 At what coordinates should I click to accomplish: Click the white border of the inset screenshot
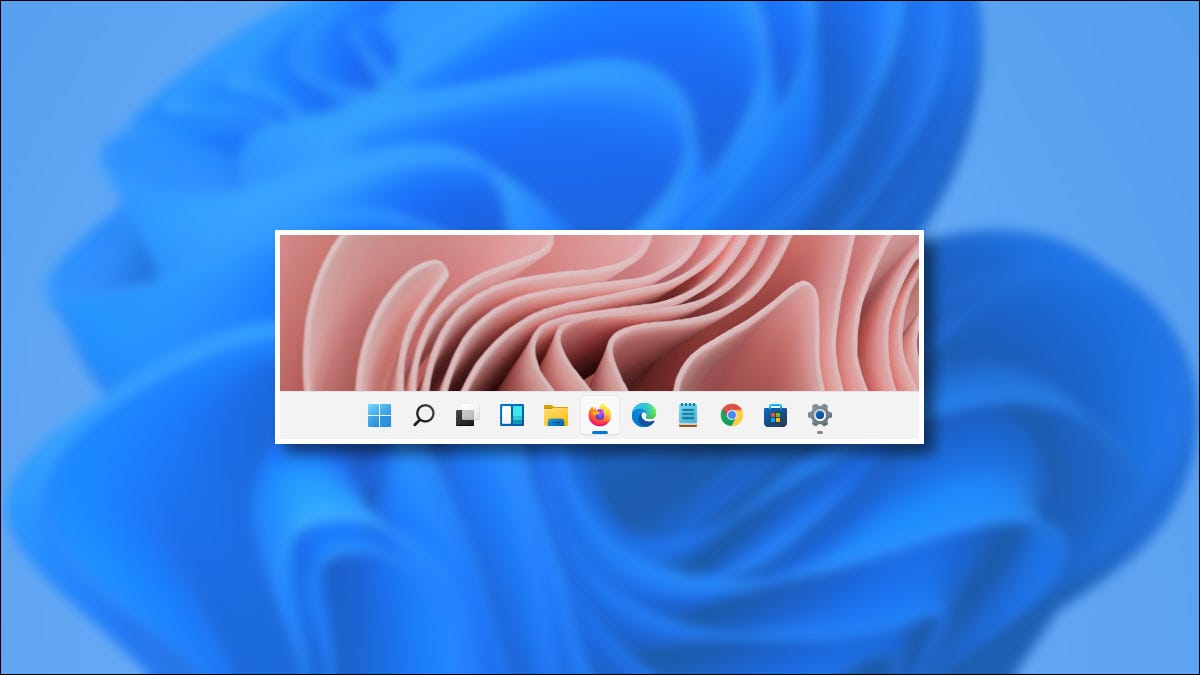point(600,233)
